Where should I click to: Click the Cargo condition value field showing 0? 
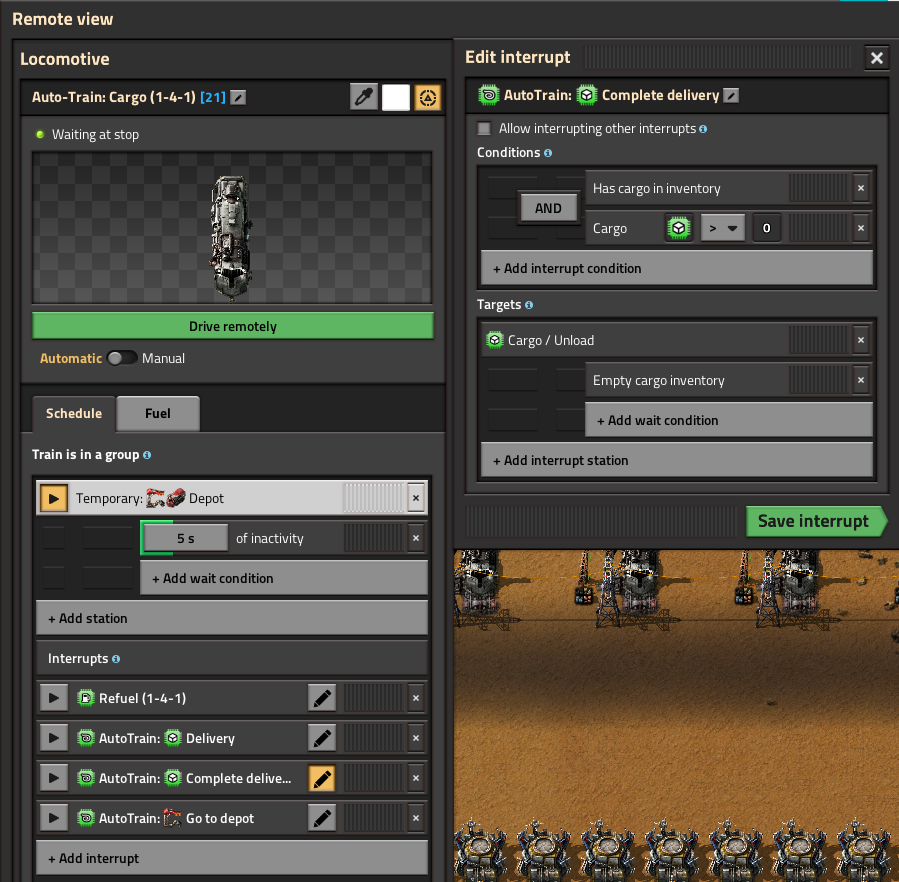click(x=767, y=228)
